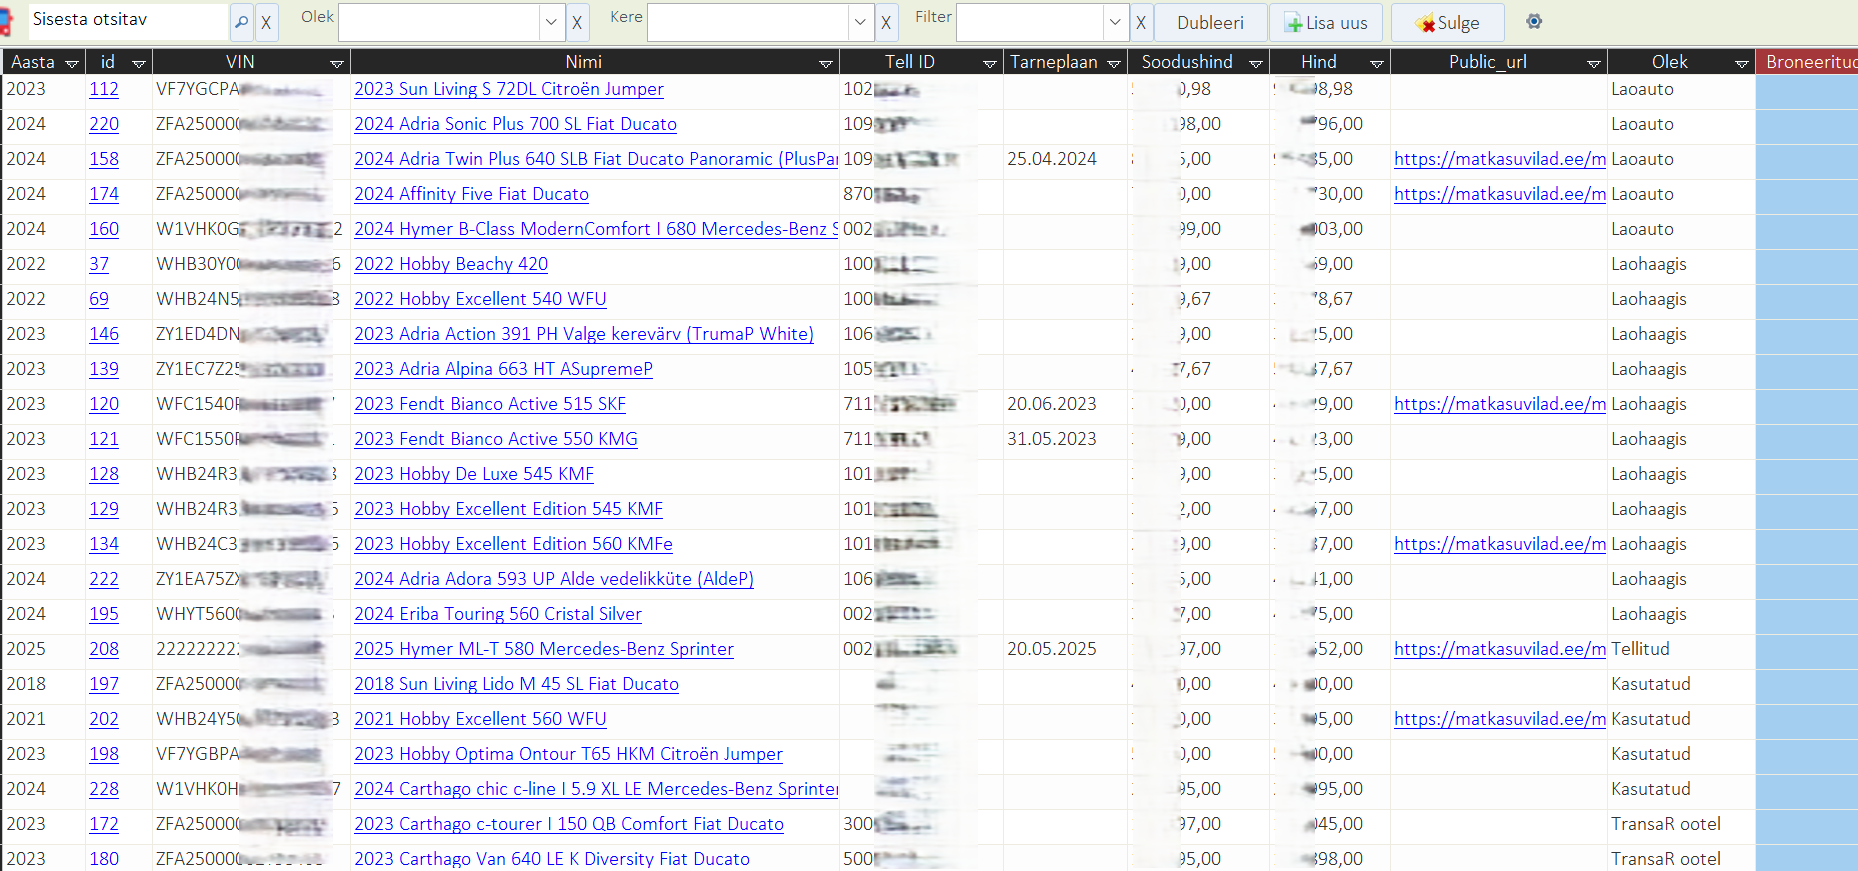Open record id 37
1858x871 pixels.
[99, 264]
